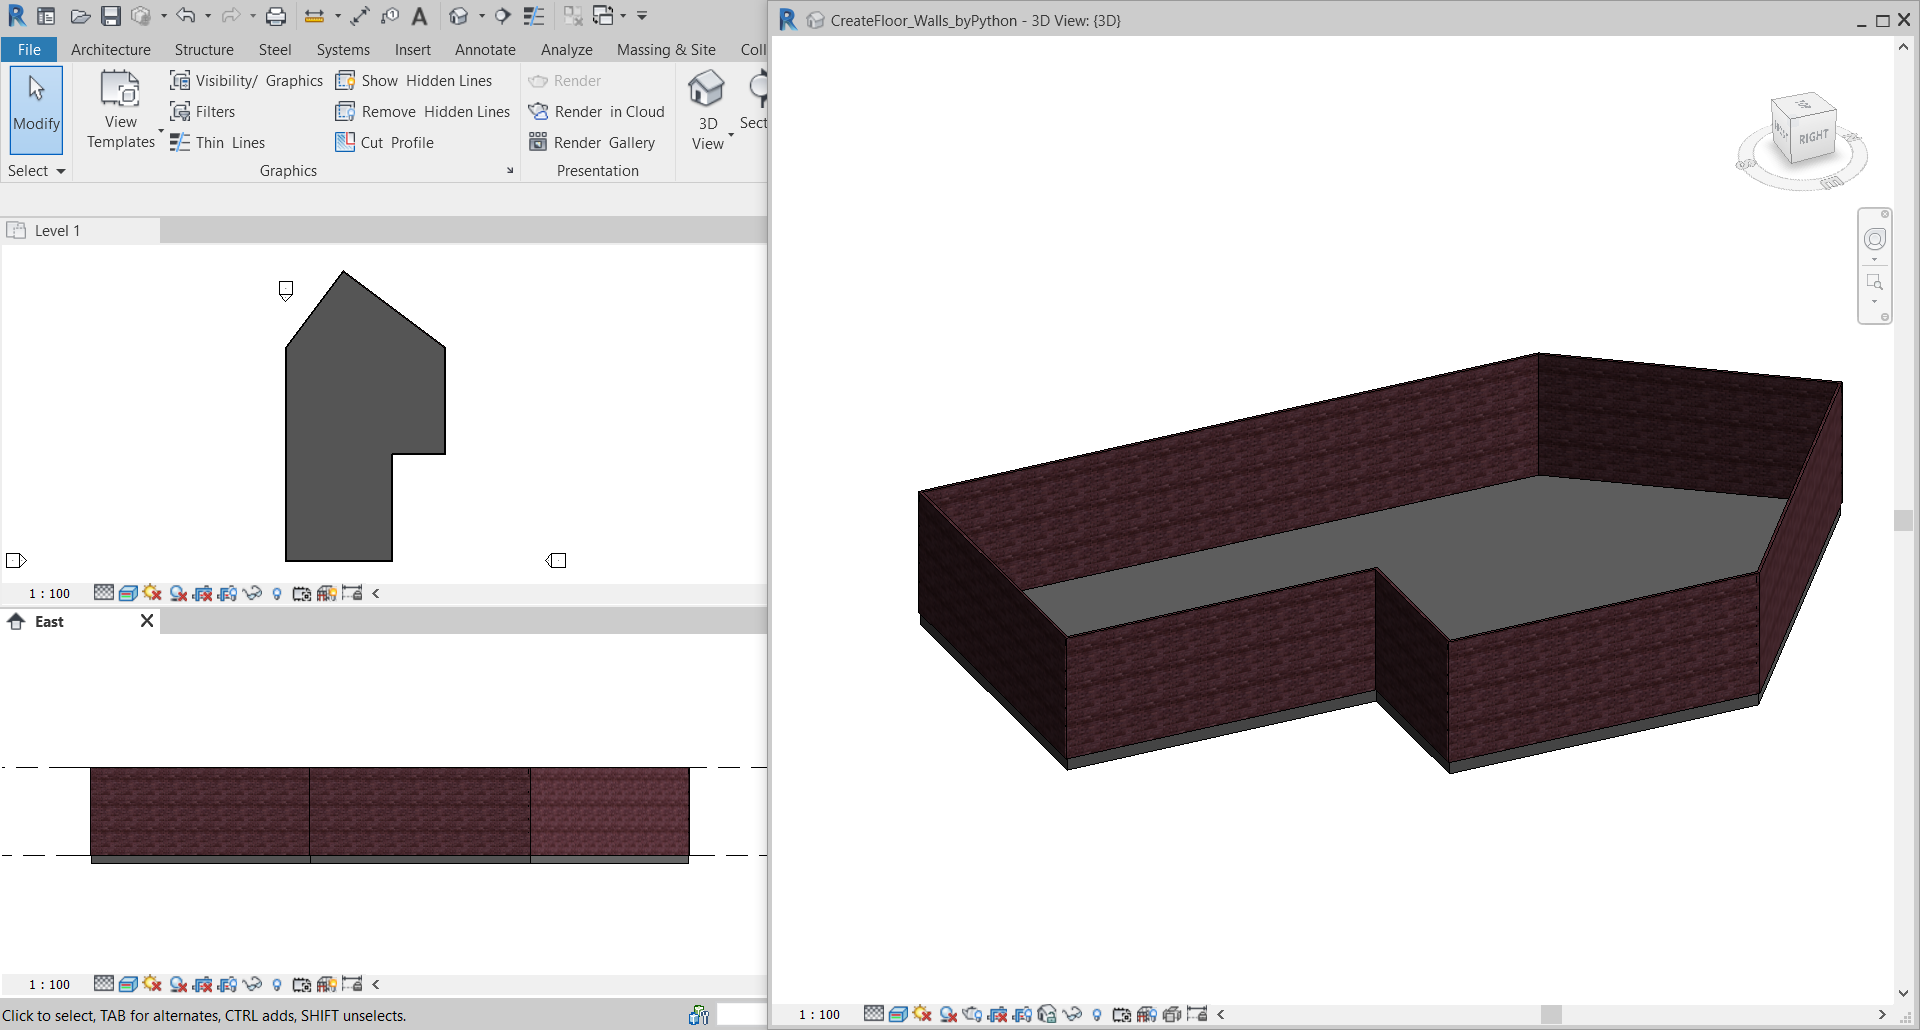The height and width of the screenshot is (1030, 1920).
Task: Click Show Hidden Lines
Action: 414,81
